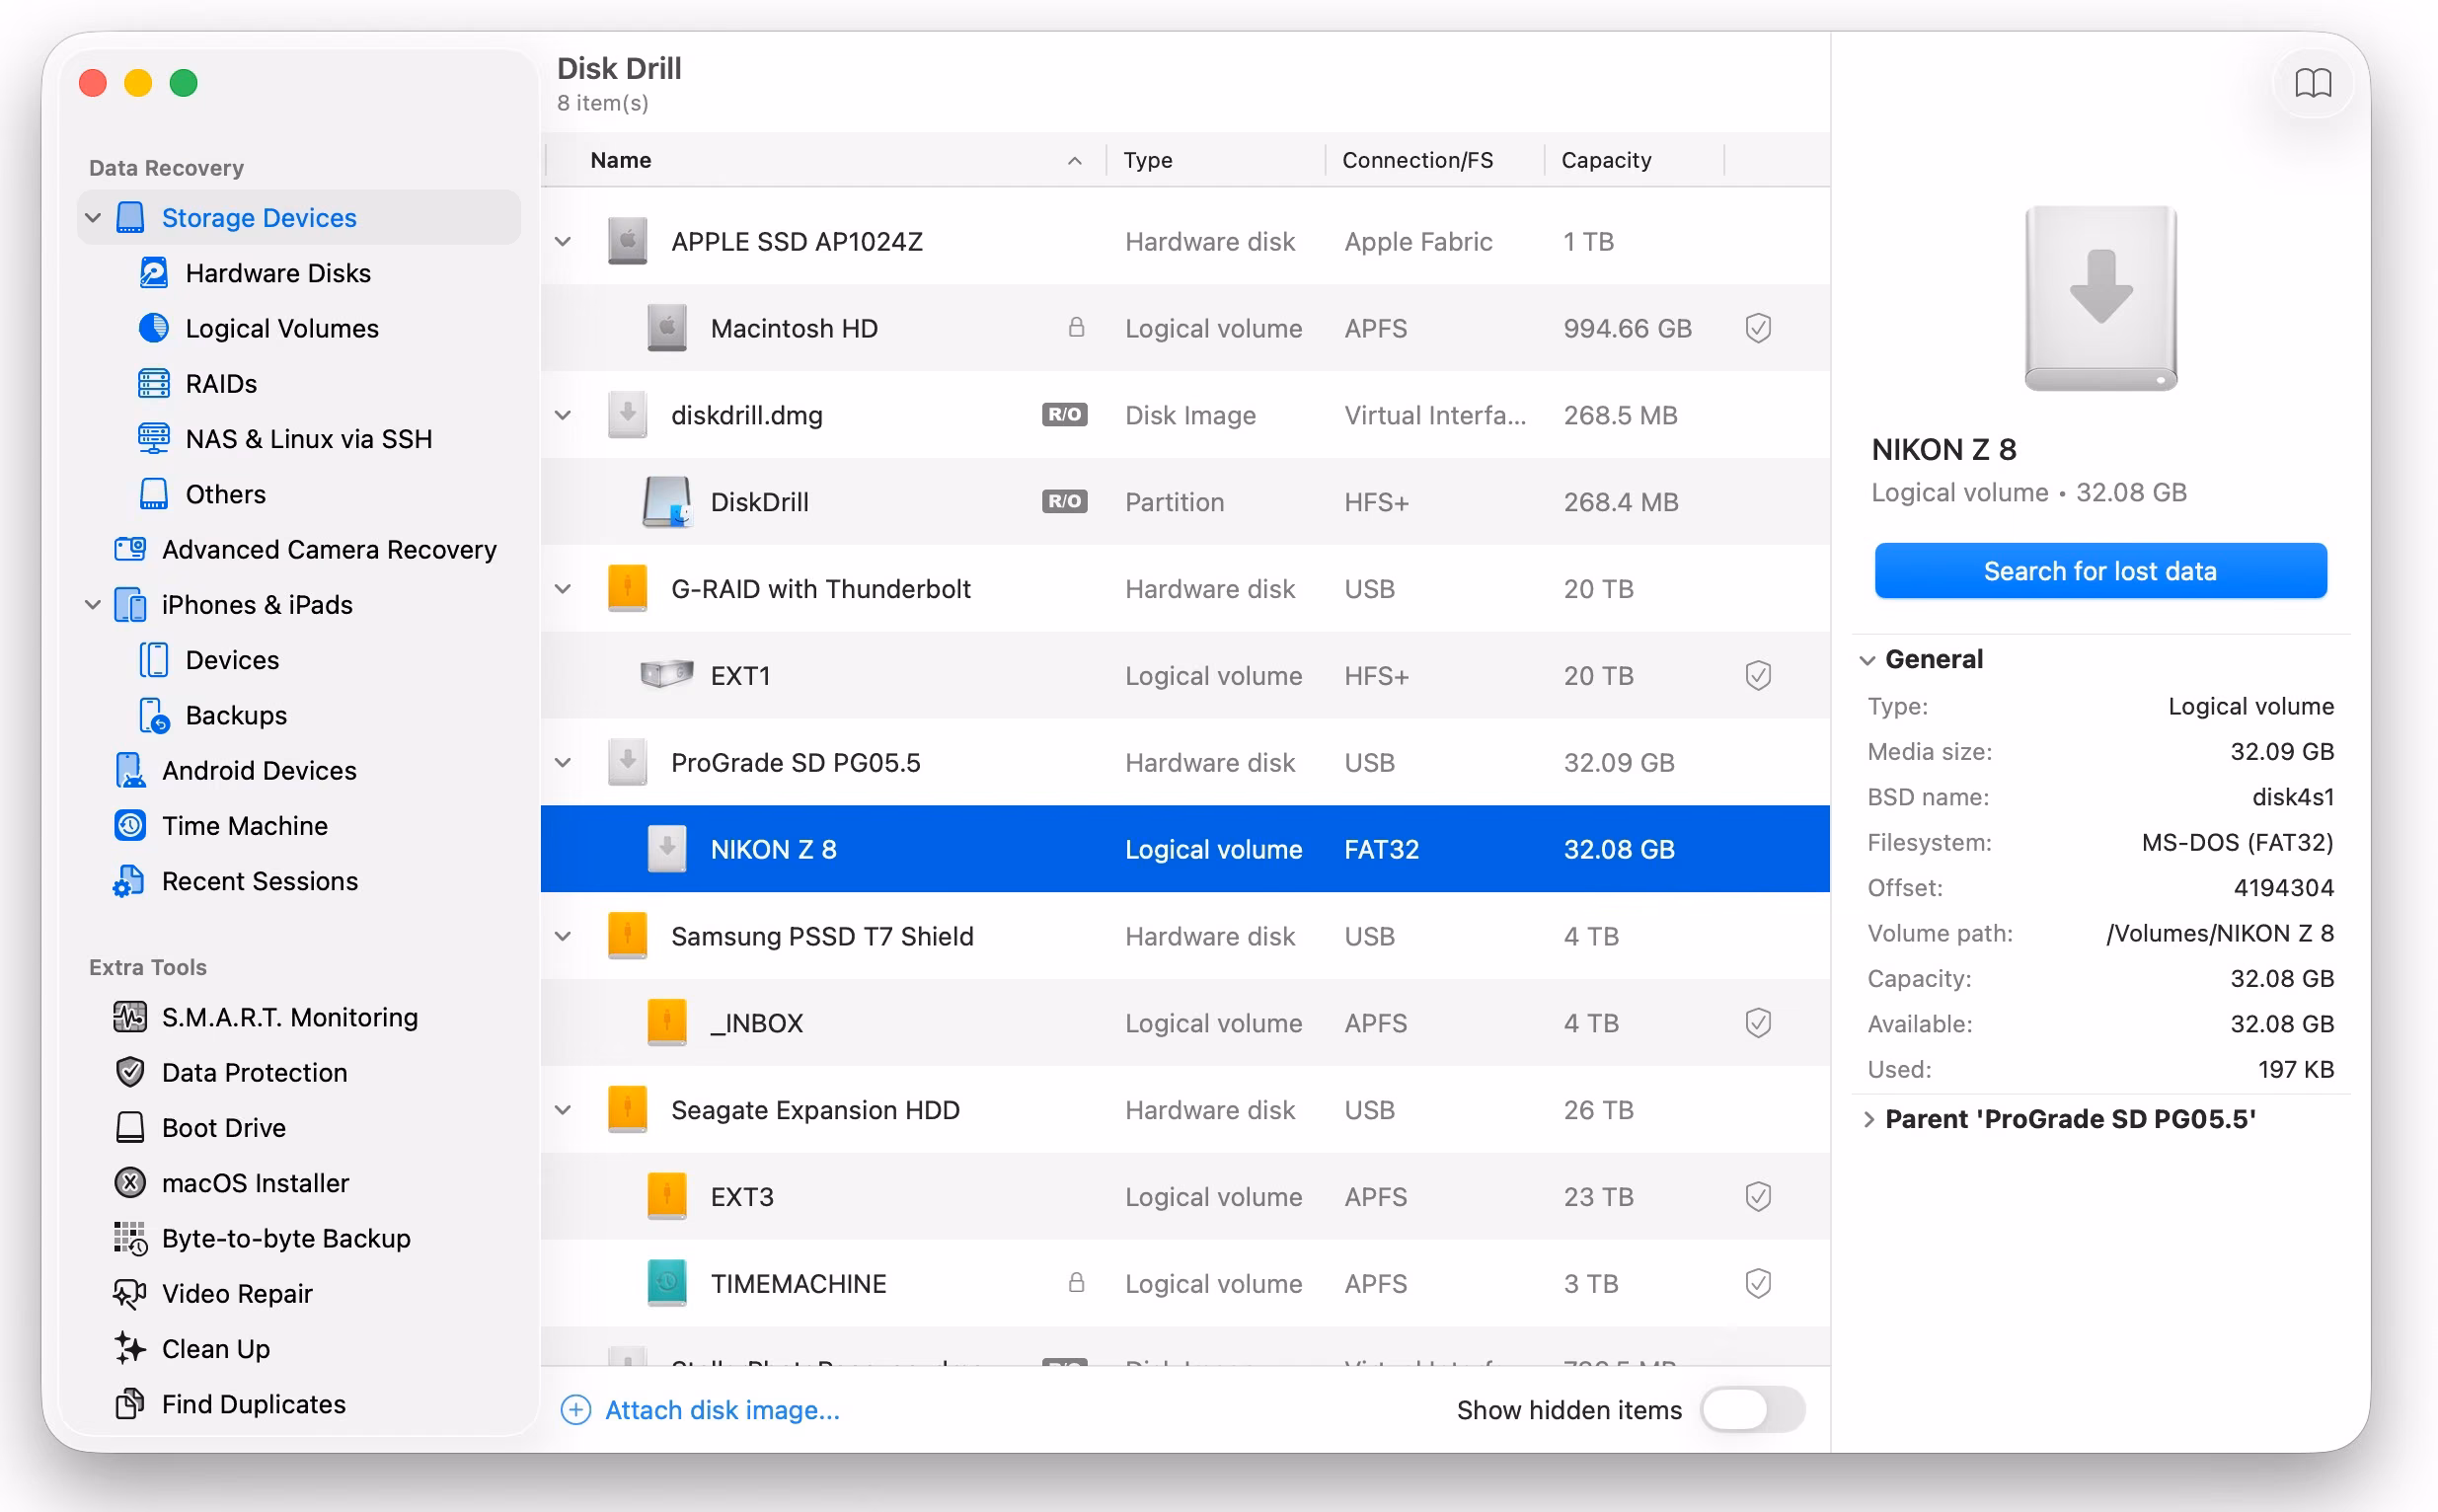Click Macintosh HD lock icon
The height and width of the screenshot is (1512, 2438).
coord(1076,327)
